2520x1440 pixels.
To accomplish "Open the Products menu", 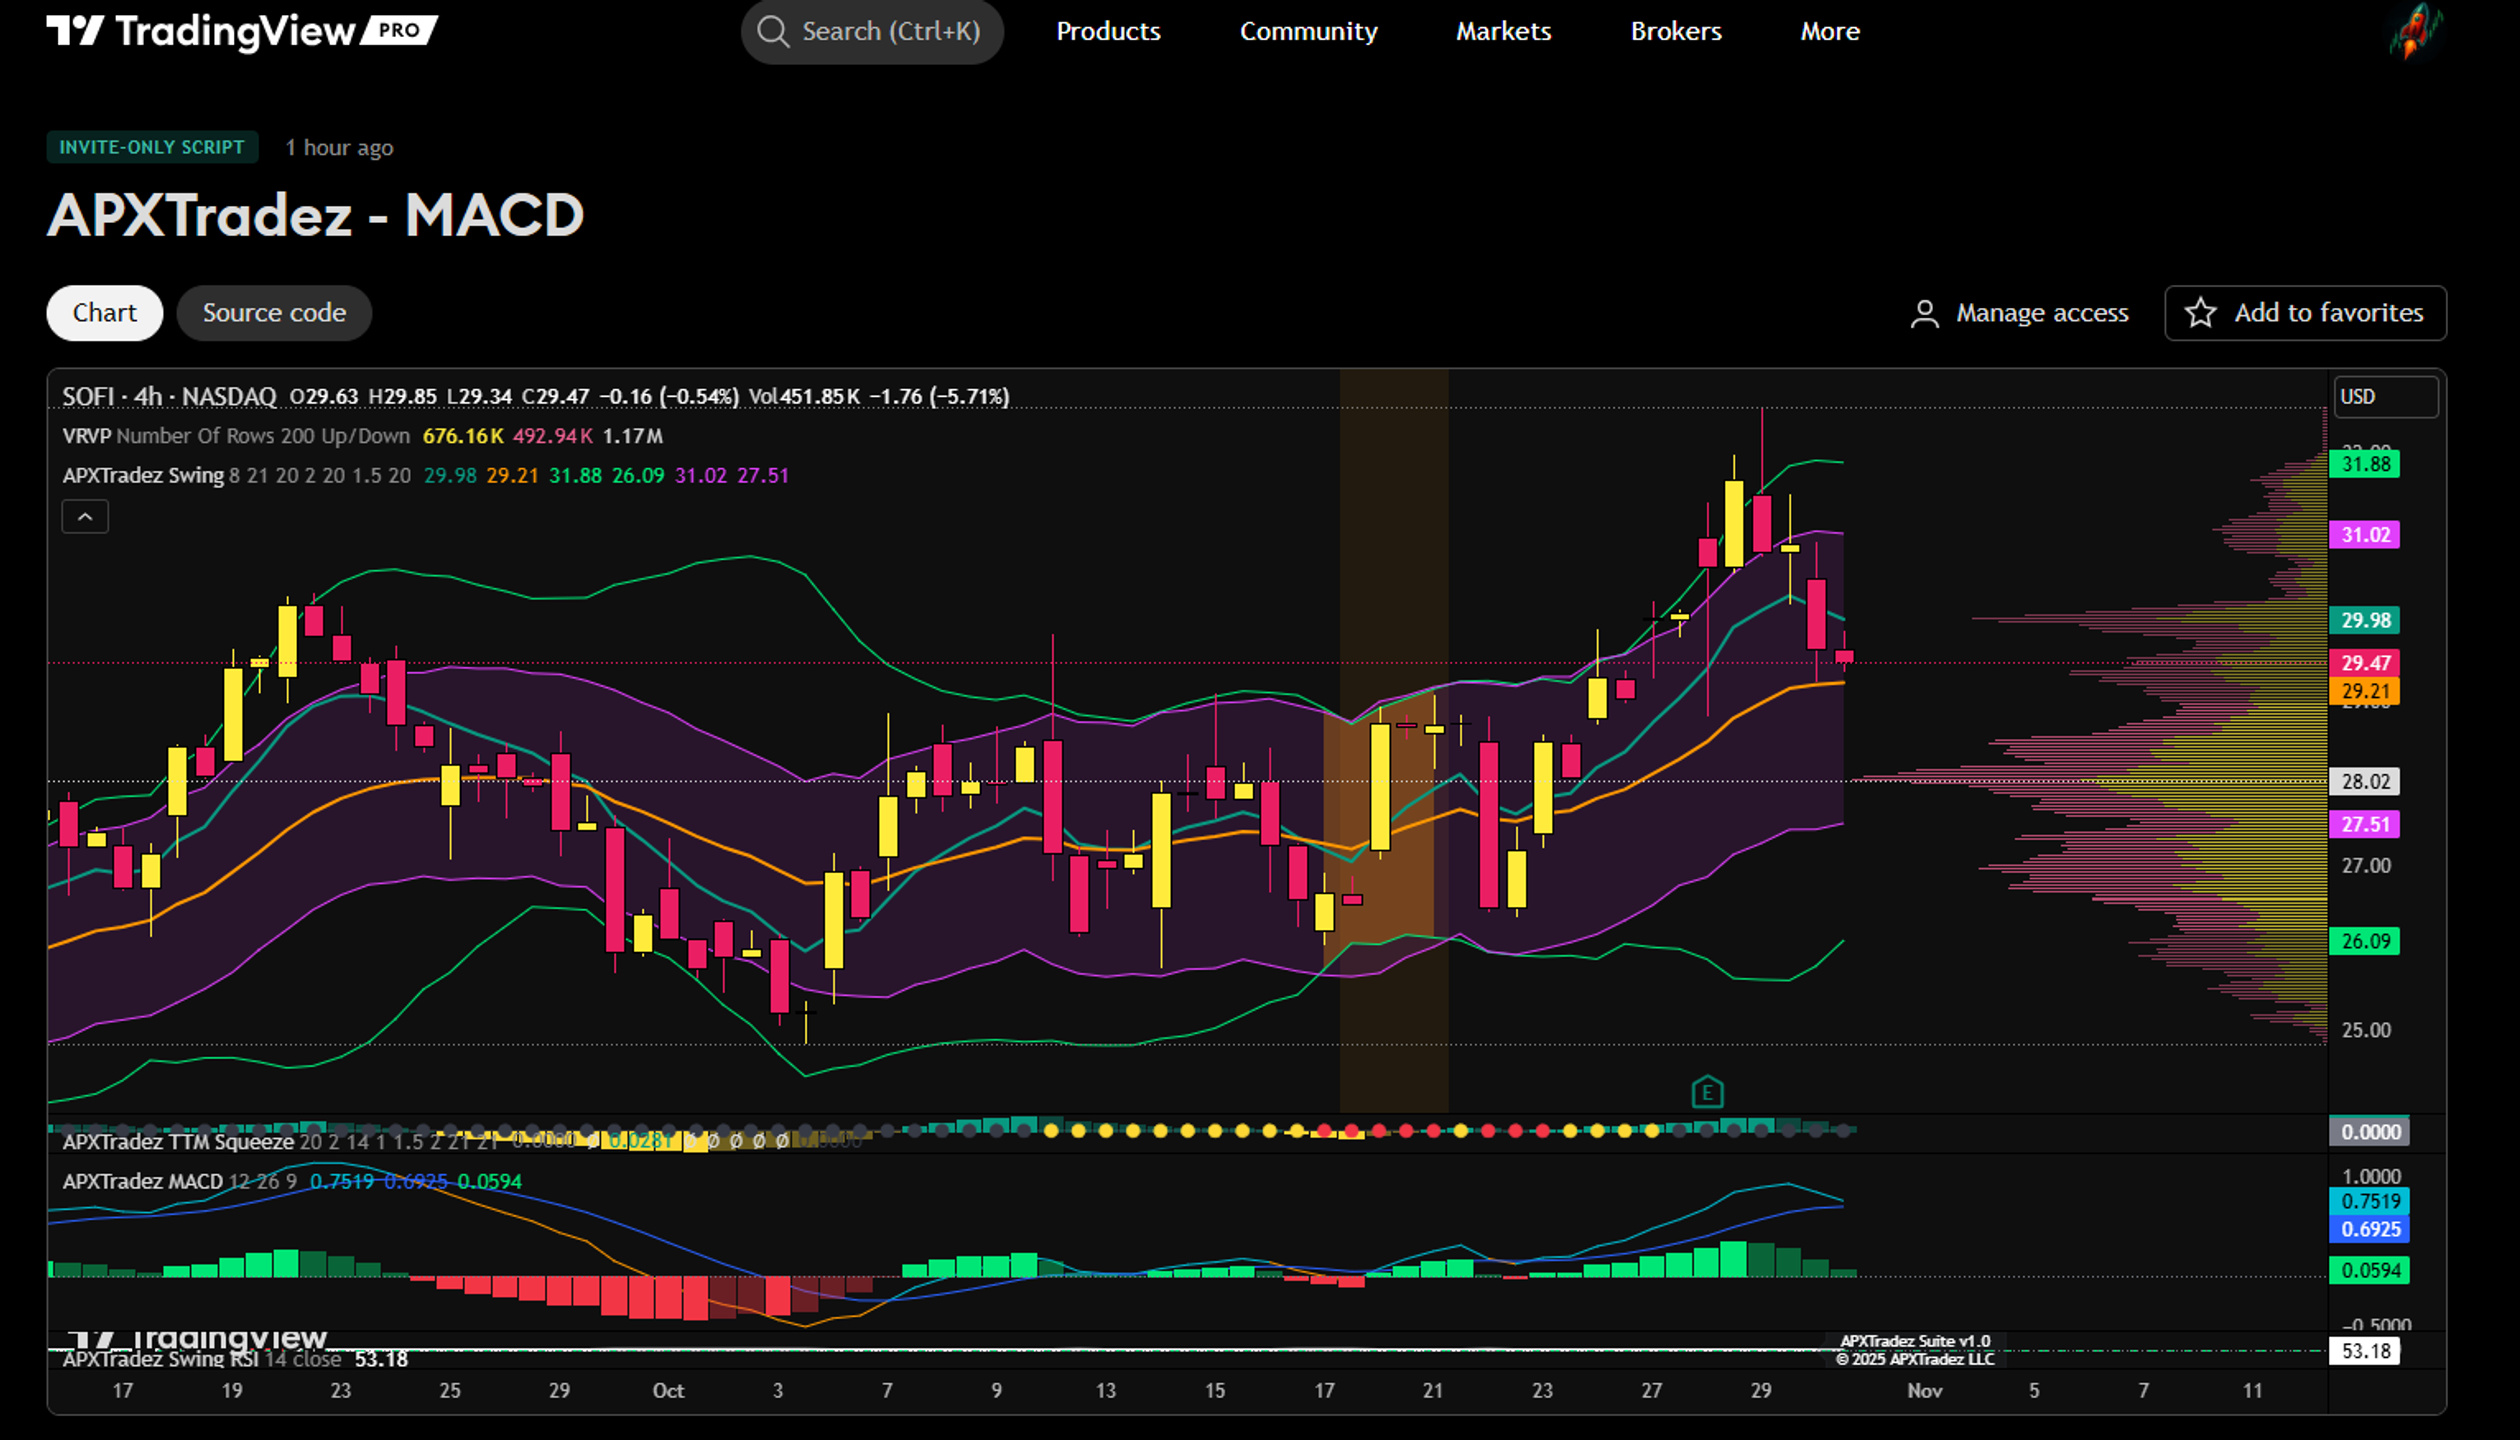I will 1108,32.
